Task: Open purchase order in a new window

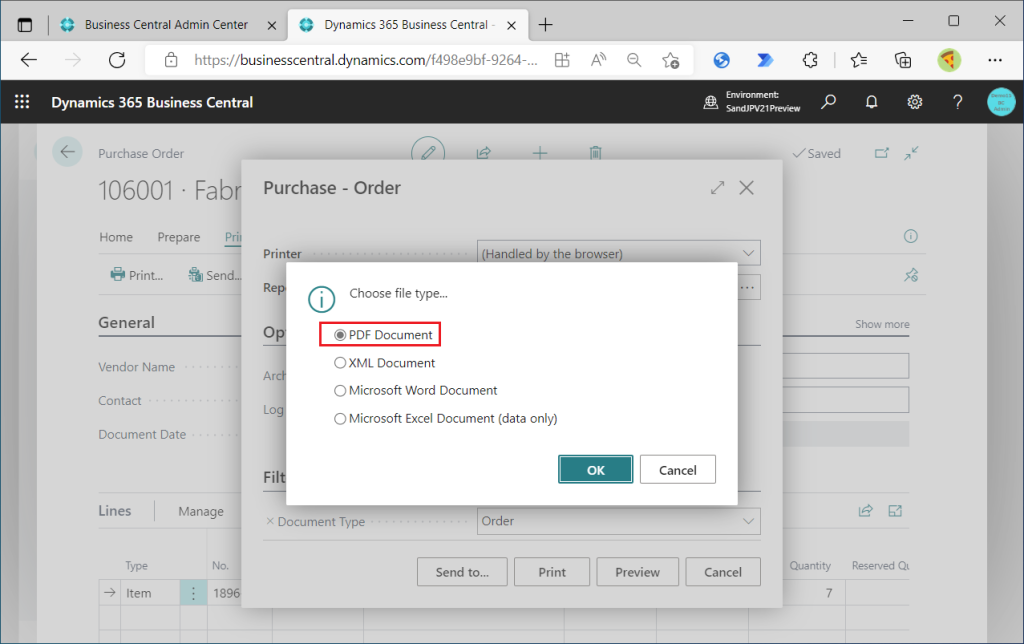Action: pyautogui.click(x=882, y=153)
